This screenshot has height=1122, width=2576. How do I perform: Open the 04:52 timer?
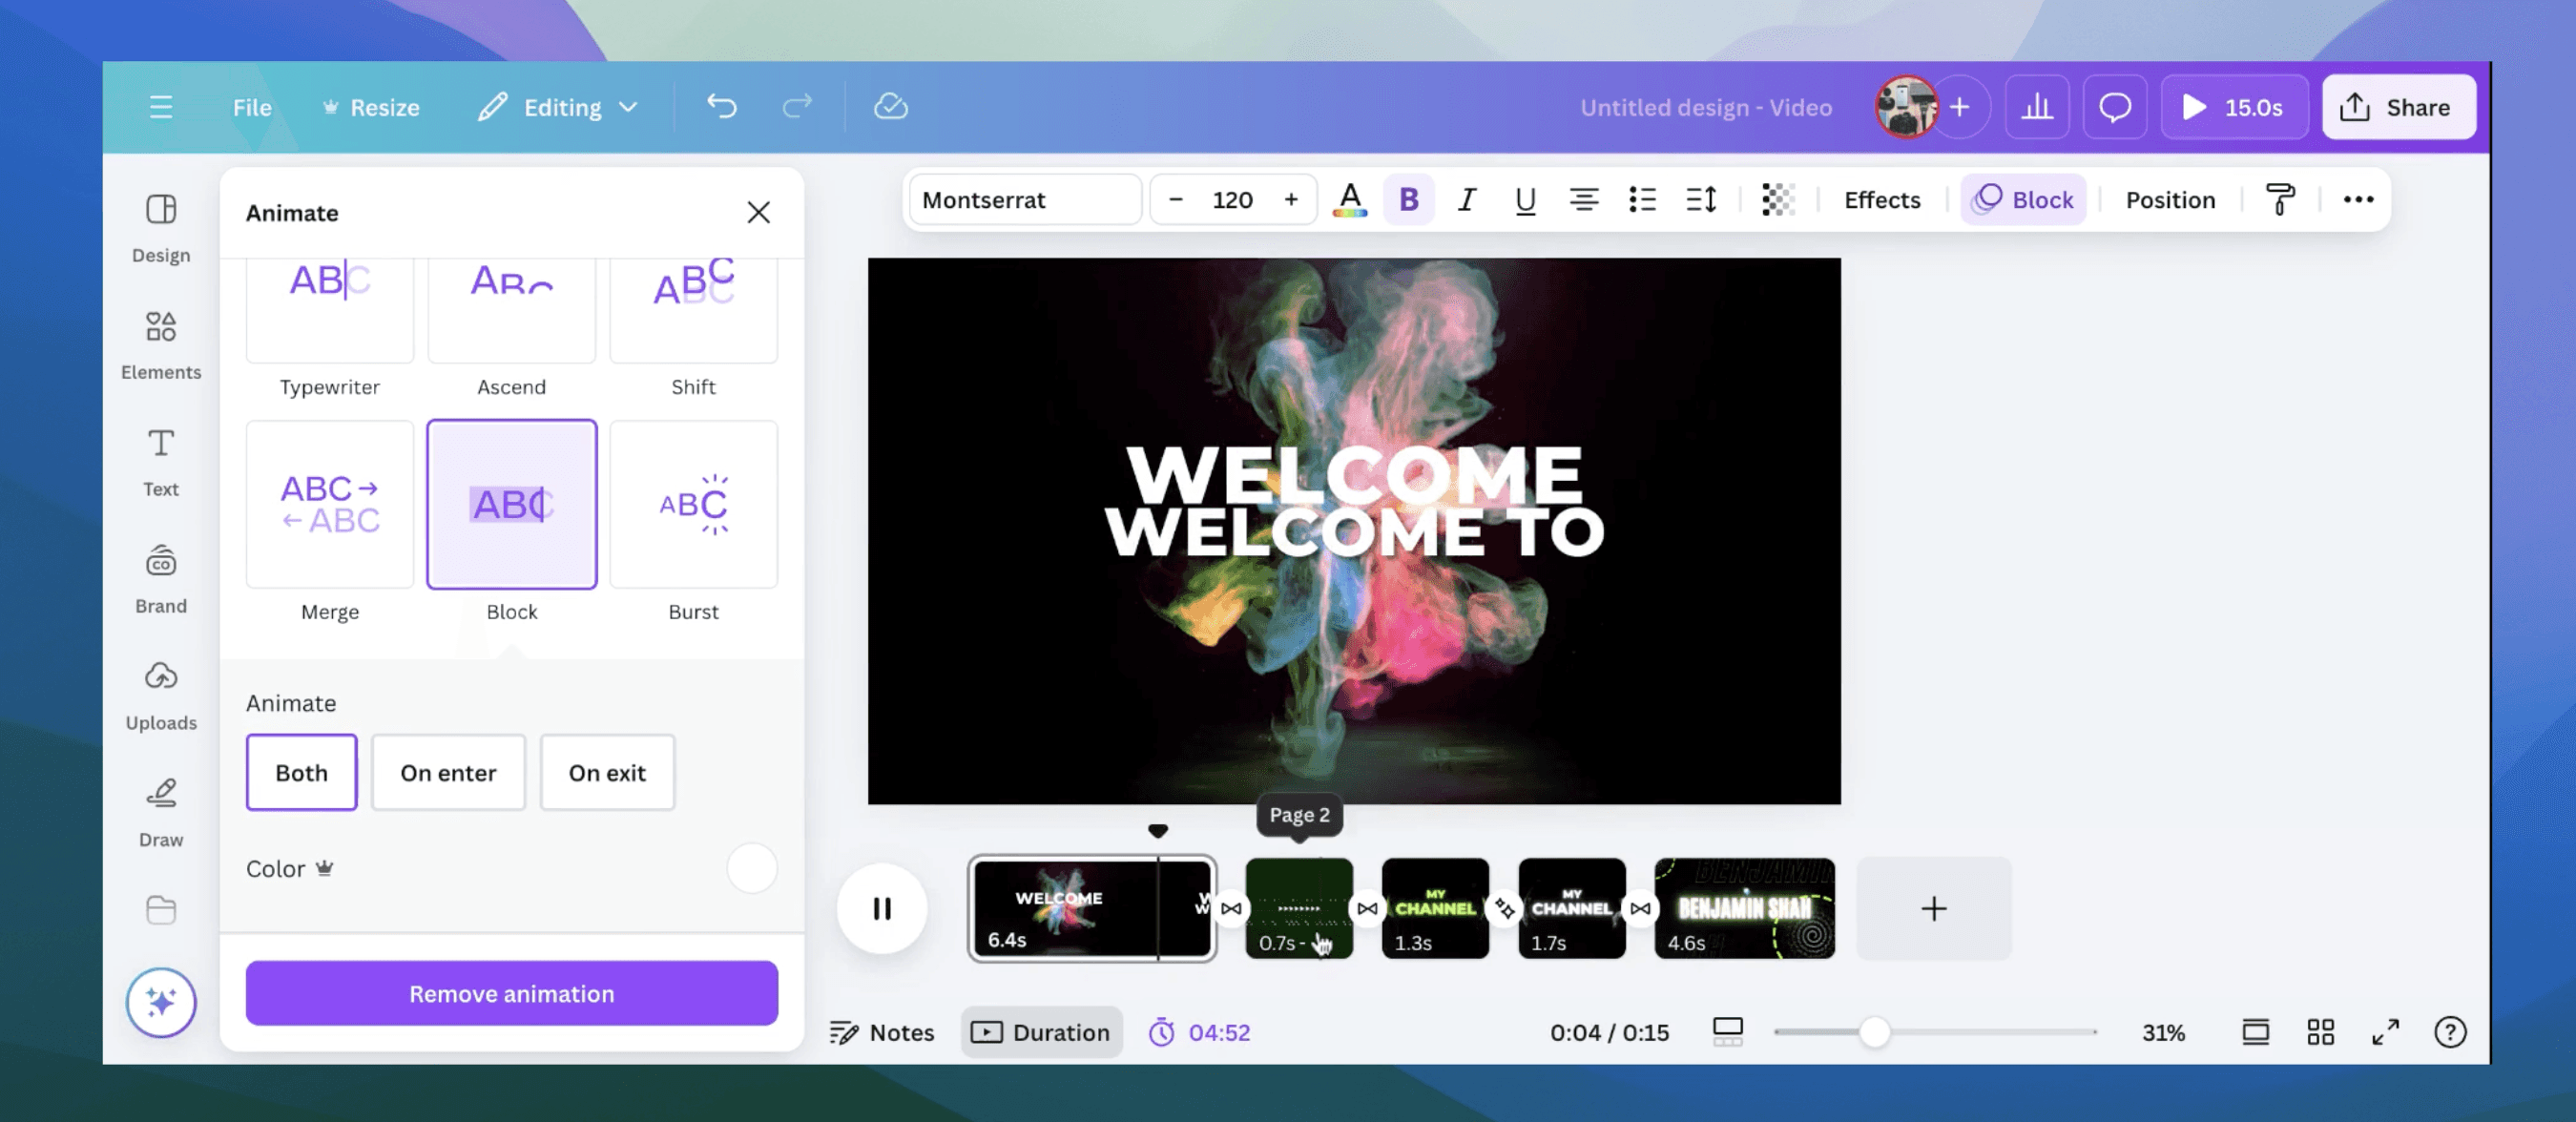point(1200,1032)
